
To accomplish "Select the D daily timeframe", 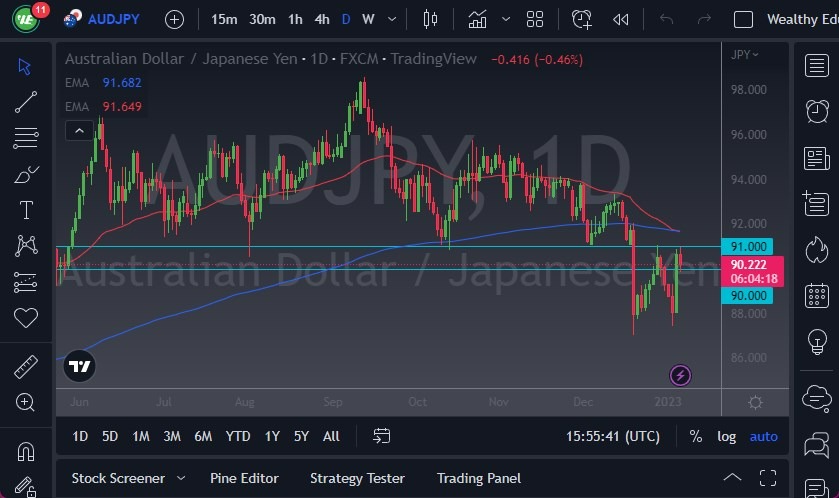I will (x=346, y=20).
